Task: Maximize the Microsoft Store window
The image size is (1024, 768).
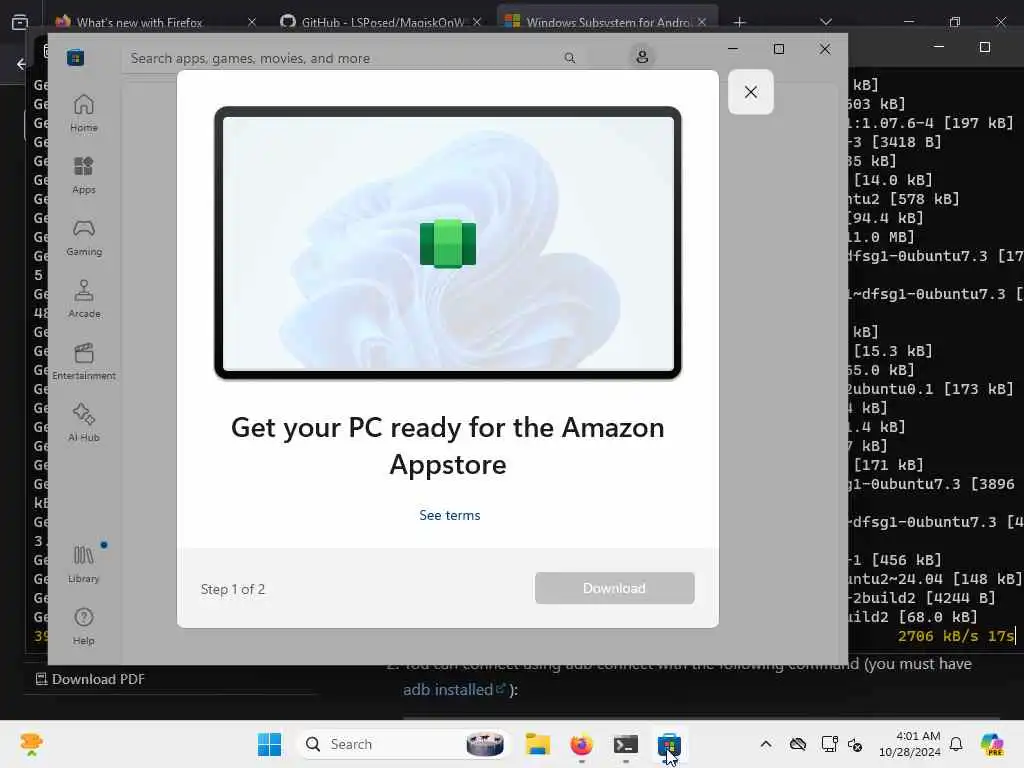Action: [x=778, y=49]
